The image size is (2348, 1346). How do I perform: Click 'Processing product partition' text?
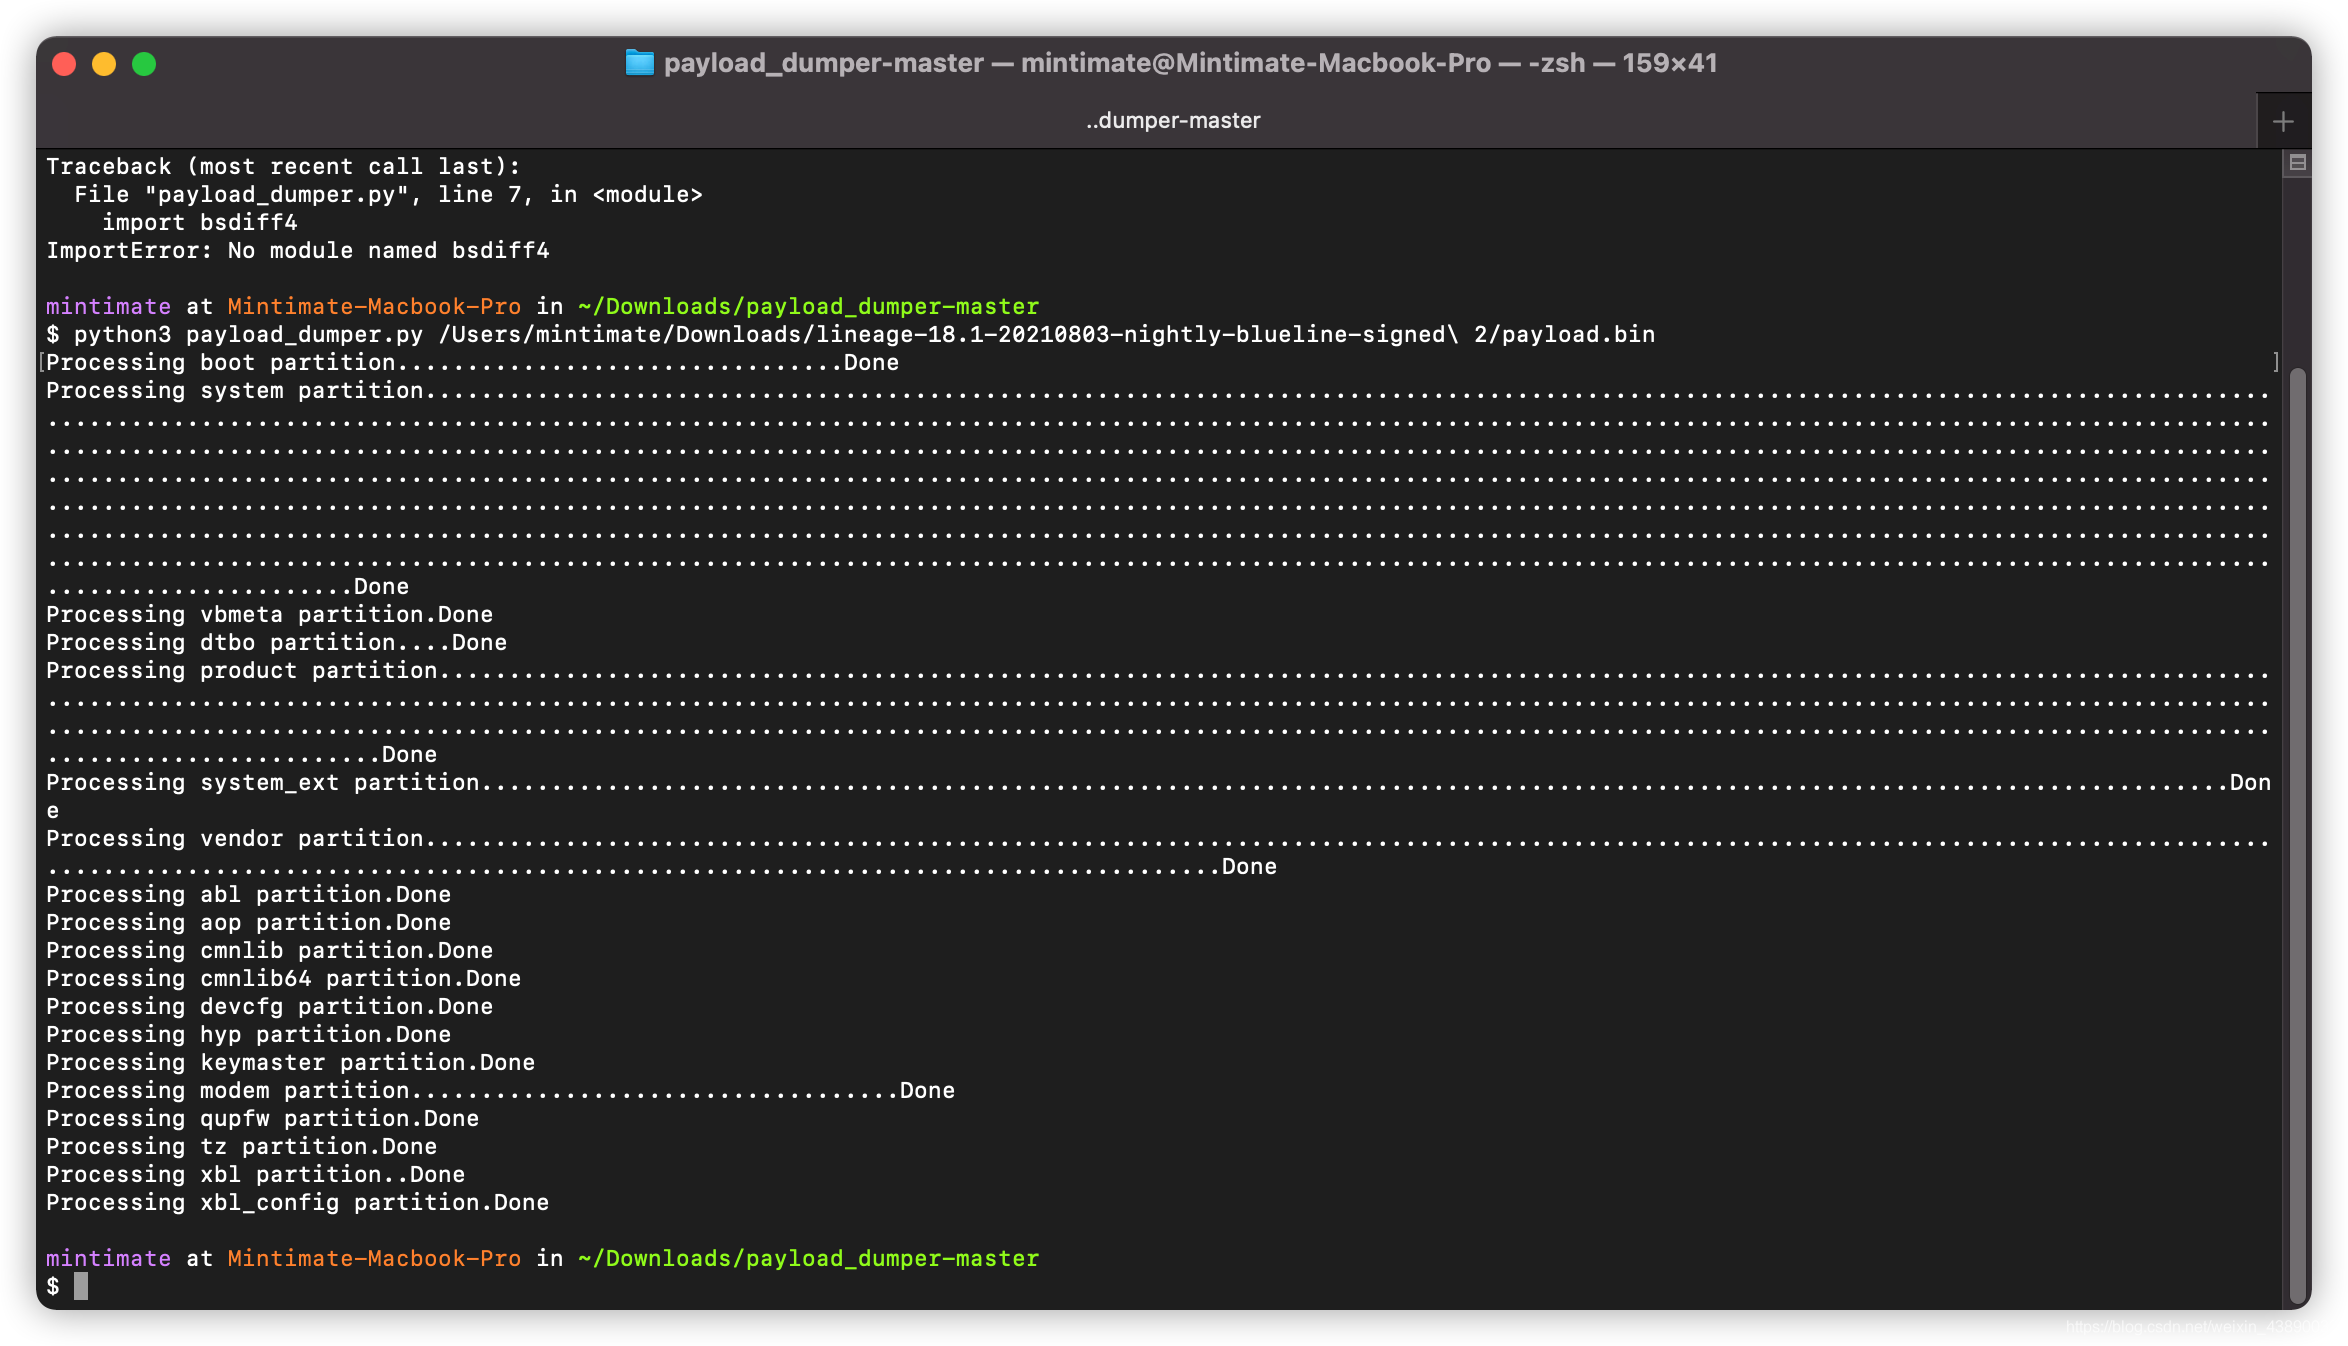click(242, 670)
